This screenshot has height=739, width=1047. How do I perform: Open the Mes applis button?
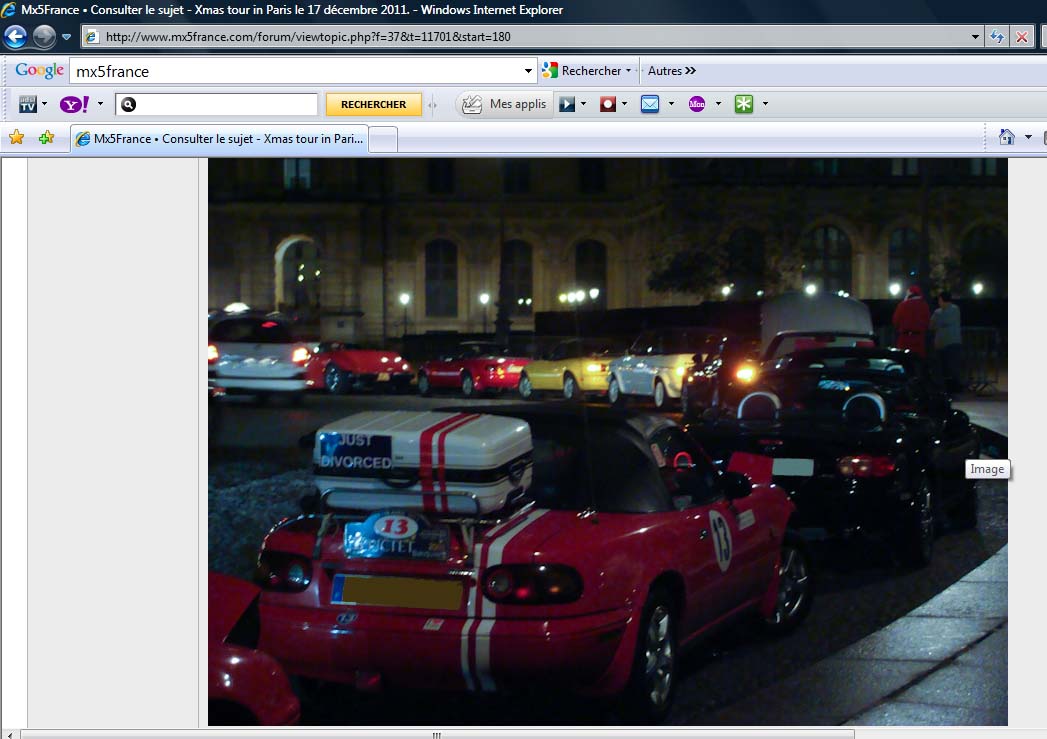click(x=505, y=104)
